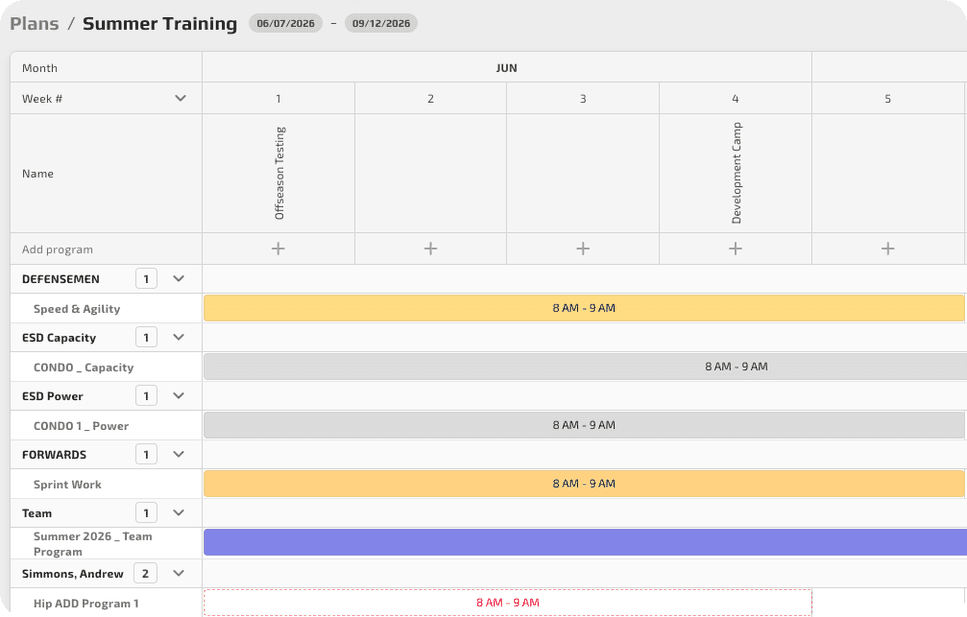967x617 pixels.
Task: Open ESD Power count badge
Action: click(x=146, y=396)
